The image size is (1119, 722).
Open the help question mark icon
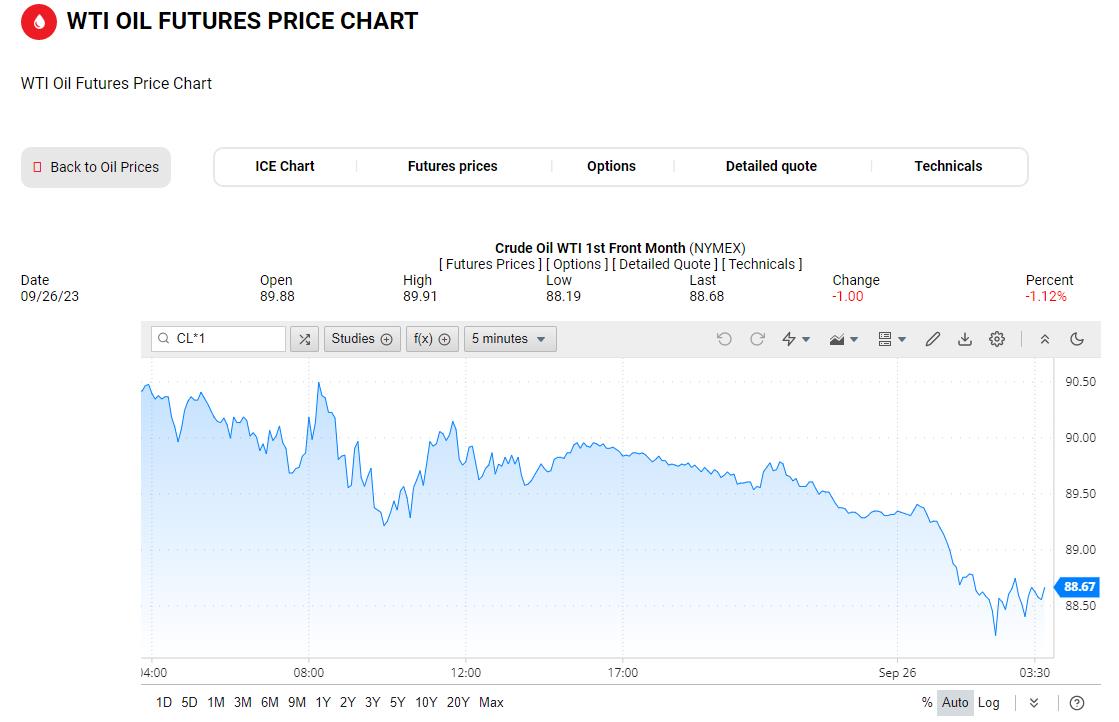click(x=1077, y=703)
